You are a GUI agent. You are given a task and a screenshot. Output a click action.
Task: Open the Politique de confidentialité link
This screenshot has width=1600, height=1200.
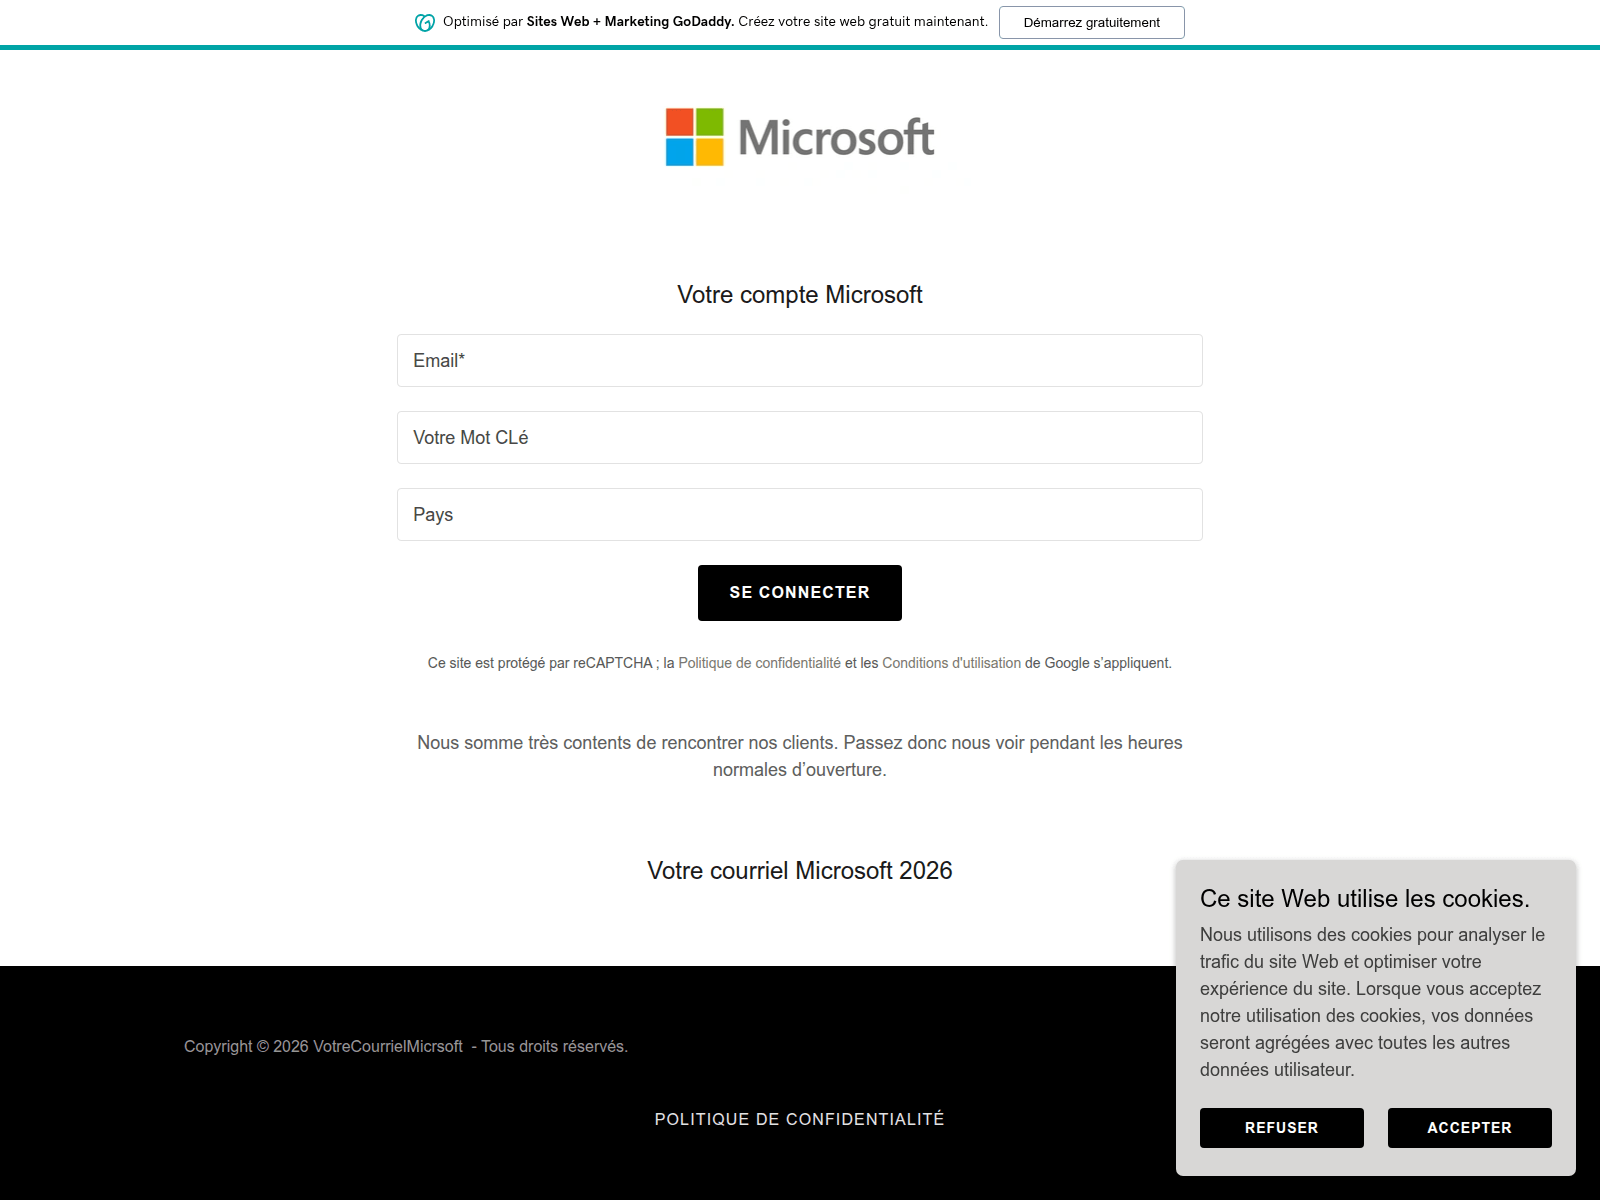(761, 662)
